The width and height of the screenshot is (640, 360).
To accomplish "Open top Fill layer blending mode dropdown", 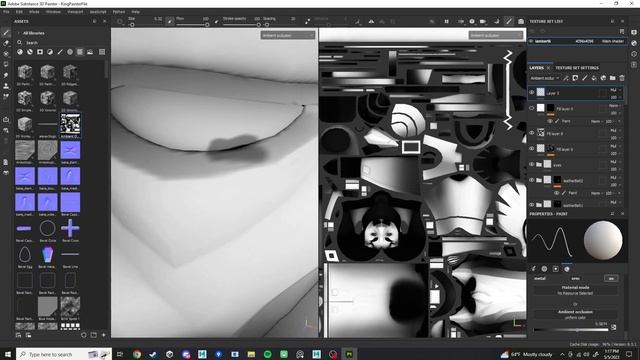I will click(x=615, y=106).
